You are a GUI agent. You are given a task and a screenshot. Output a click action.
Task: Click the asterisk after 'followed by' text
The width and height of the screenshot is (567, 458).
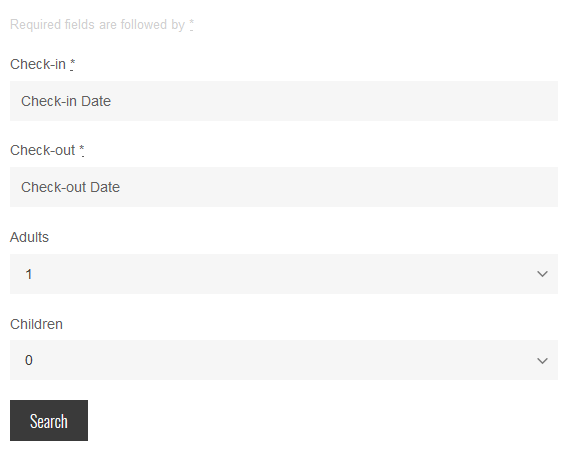tap(191, 25)
